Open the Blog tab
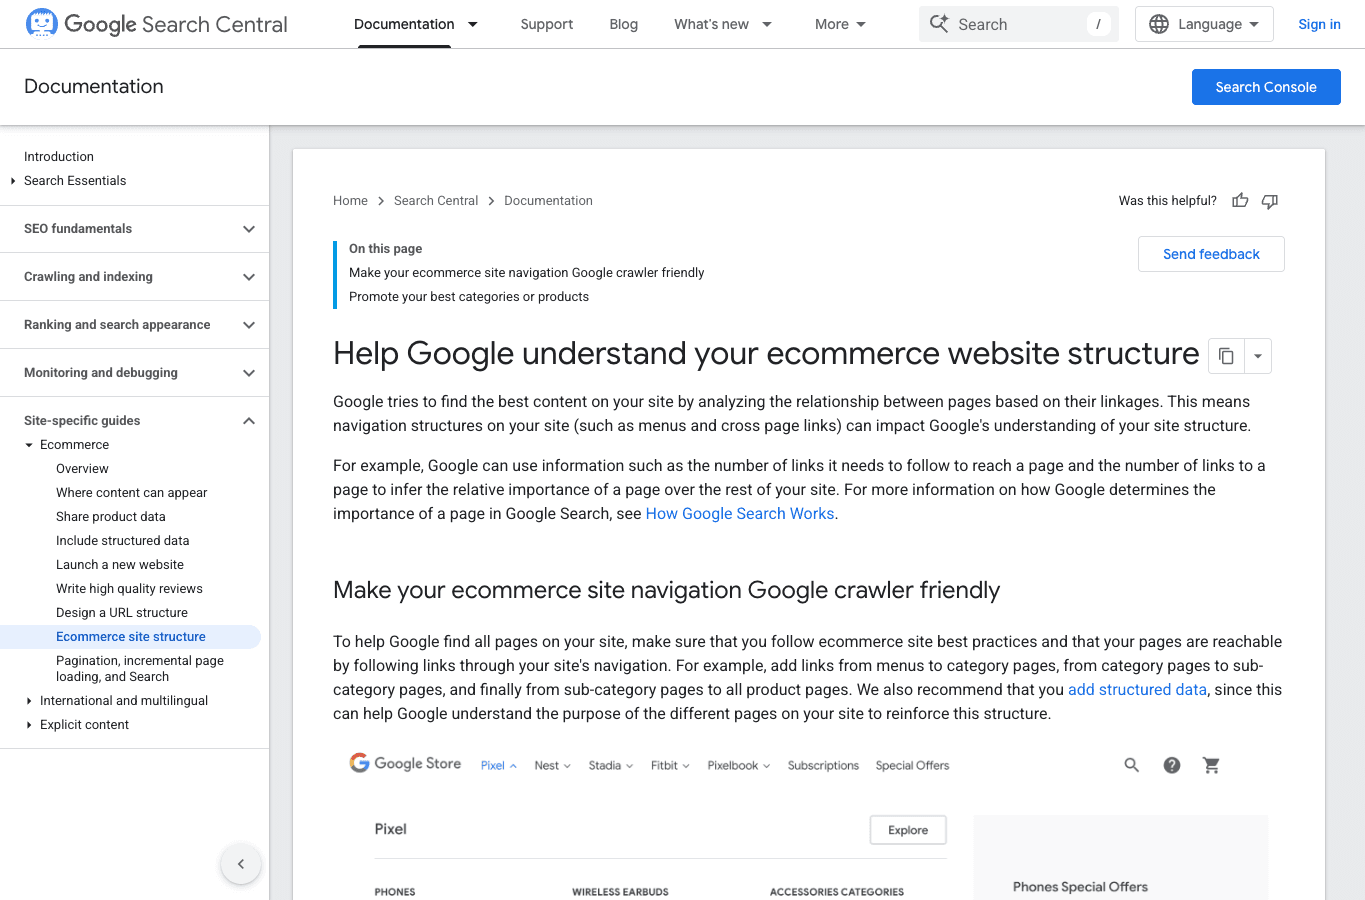This screenshot has height=900, width=1365. tap(624, 24)
